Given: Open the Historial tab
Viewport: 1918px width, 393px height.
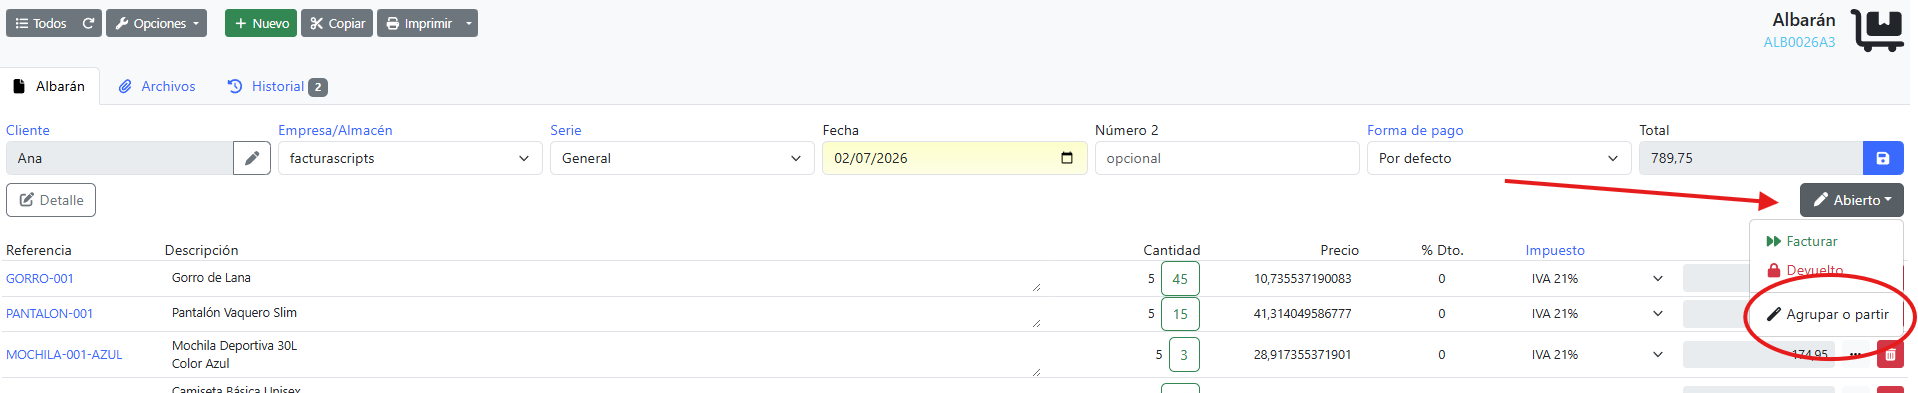Looking at the screenshot, I should (x=277, y=87).
